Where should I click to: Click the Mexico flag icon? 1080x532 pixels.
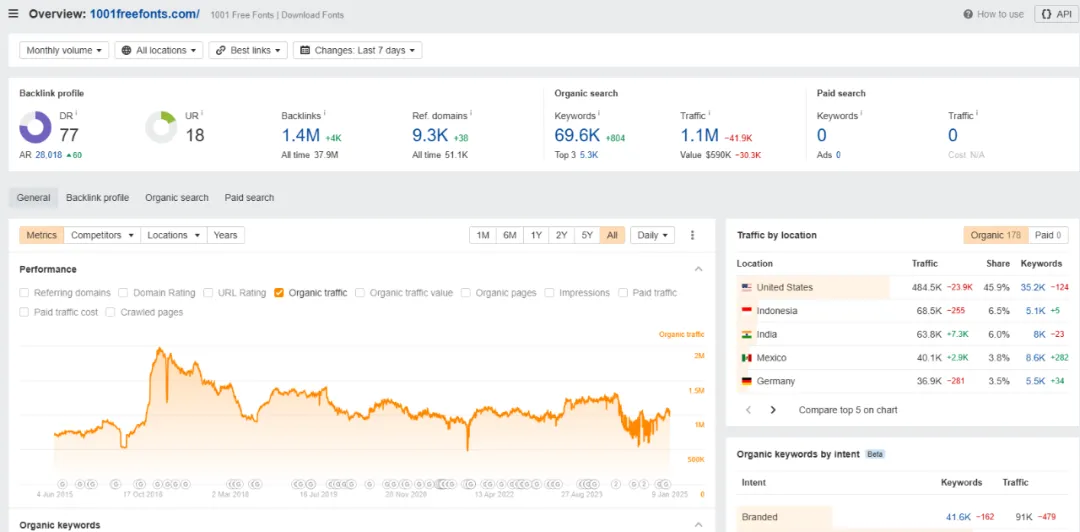[x=746, y=358]
